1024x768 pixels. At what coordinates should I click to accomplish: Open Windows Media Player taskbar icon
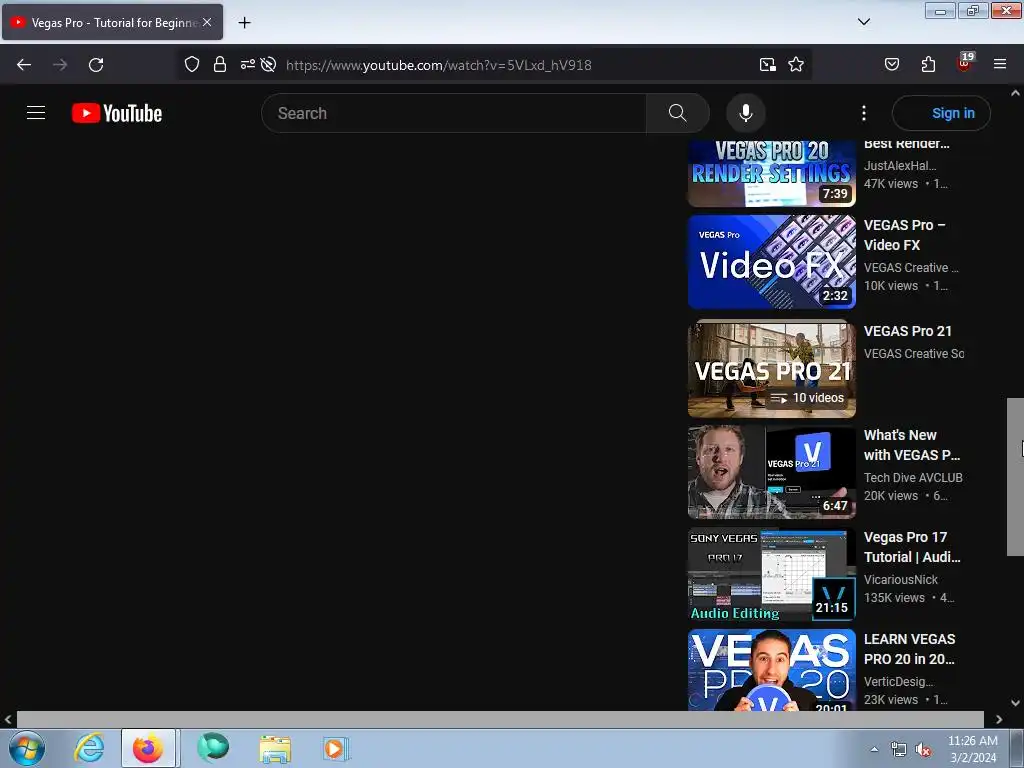click(335, 748)
